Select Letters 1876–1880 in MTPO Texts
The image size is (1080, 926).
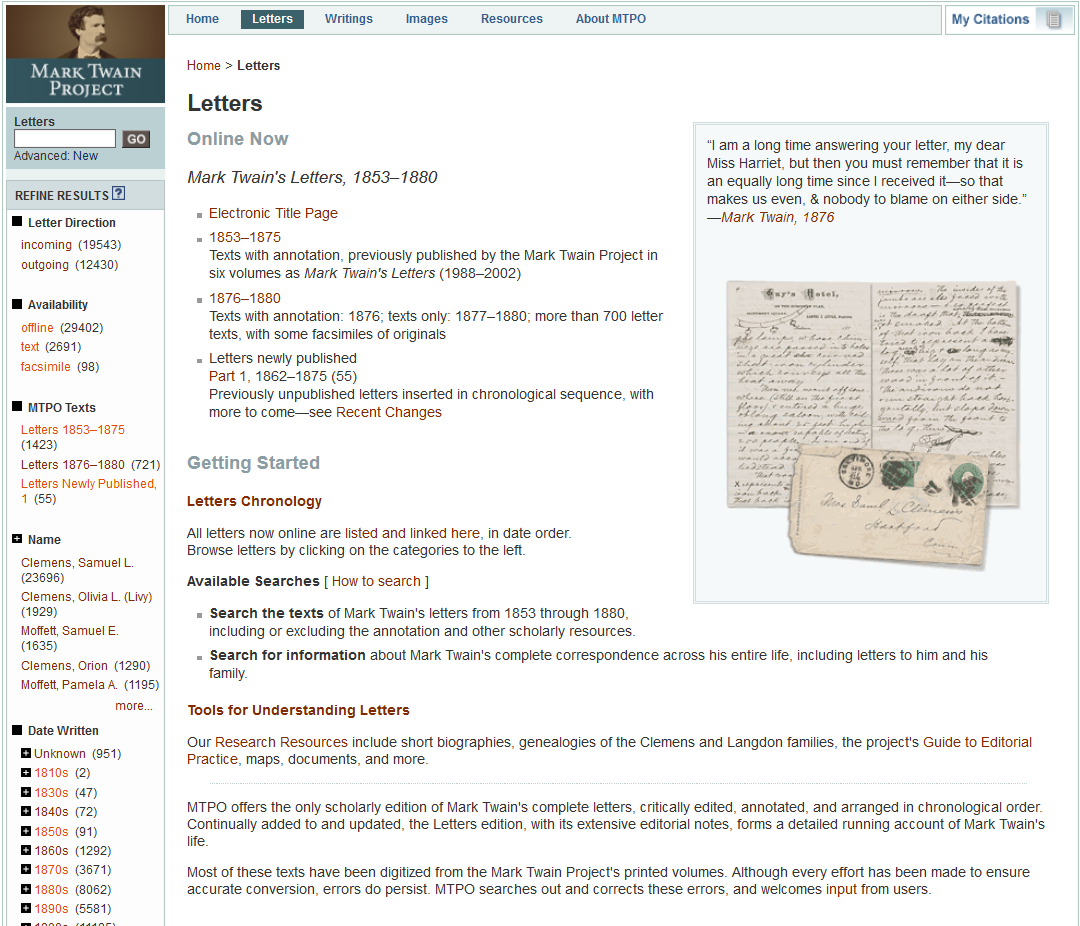(72, 464)
